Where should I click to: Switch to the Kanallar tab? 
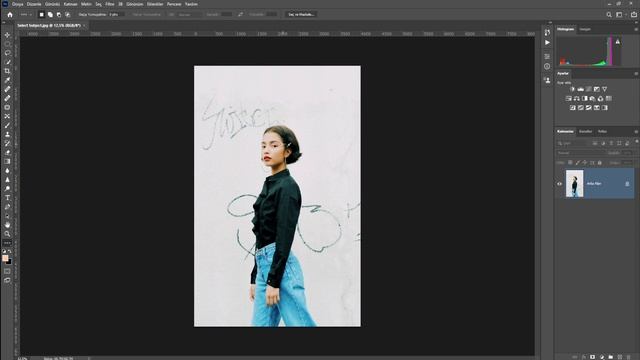tap(585, 131)
